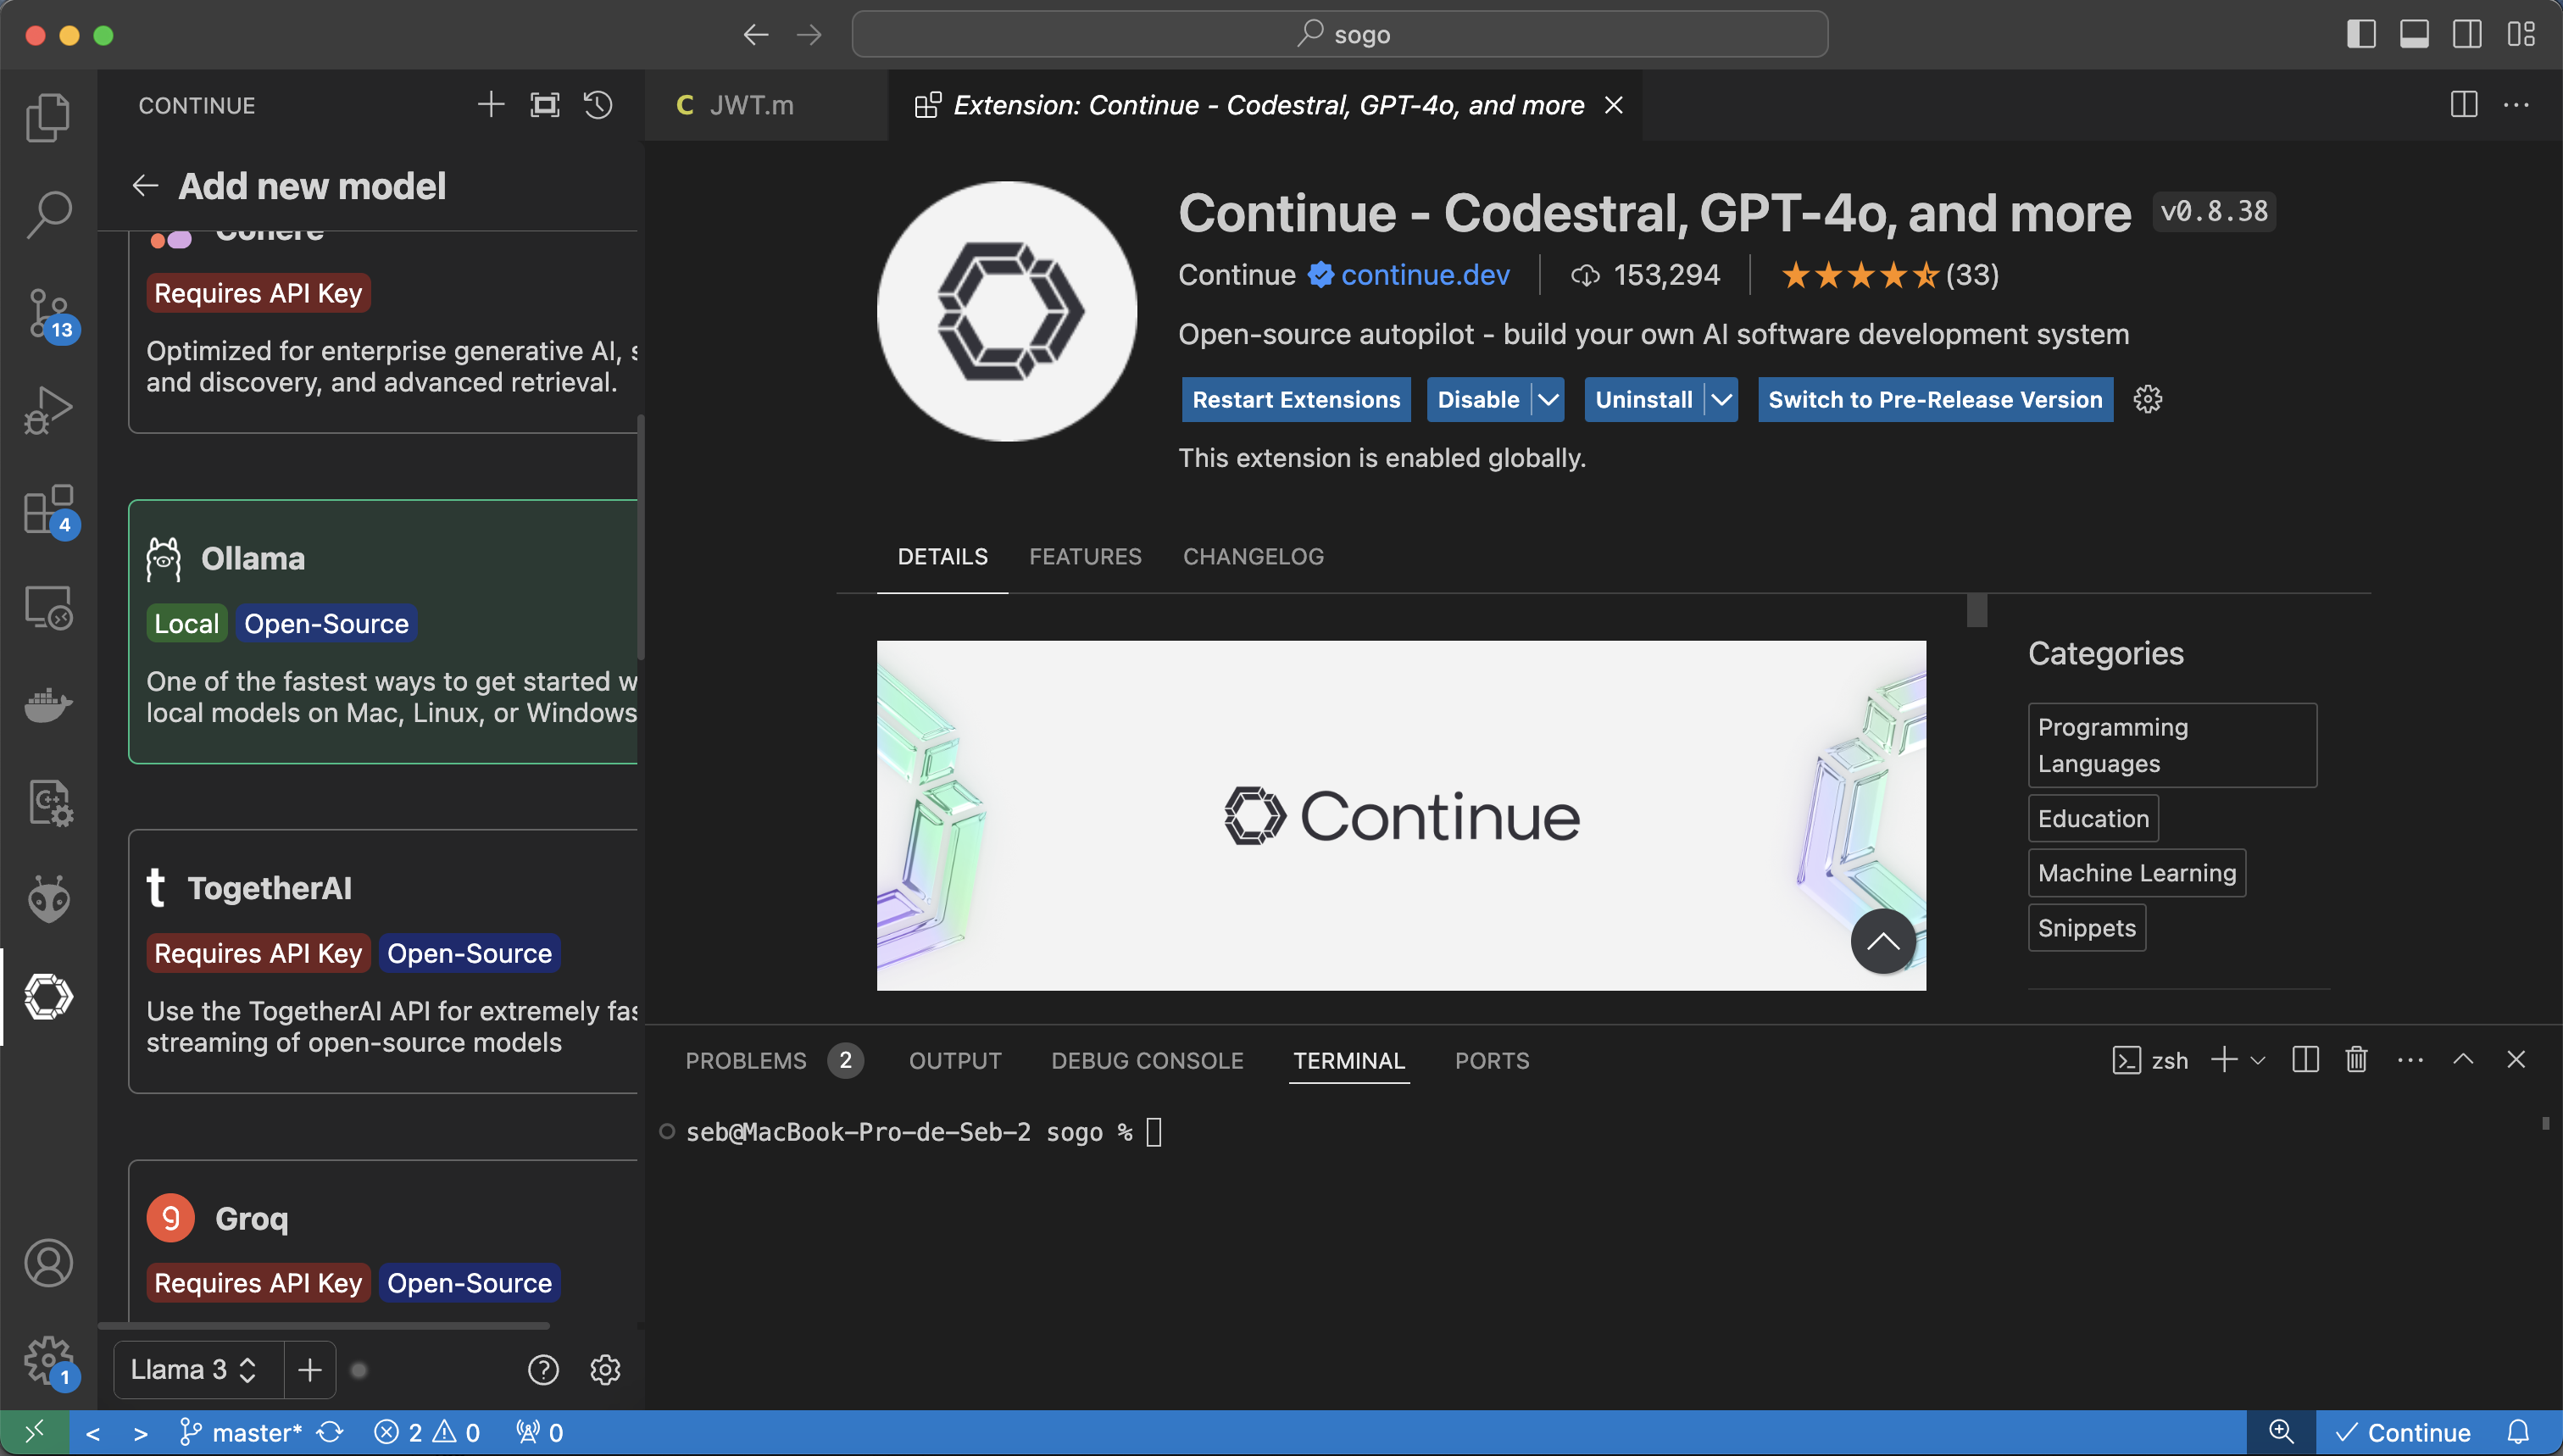
Task: Open the Search view in activity bar
Action: pos(48,214)
